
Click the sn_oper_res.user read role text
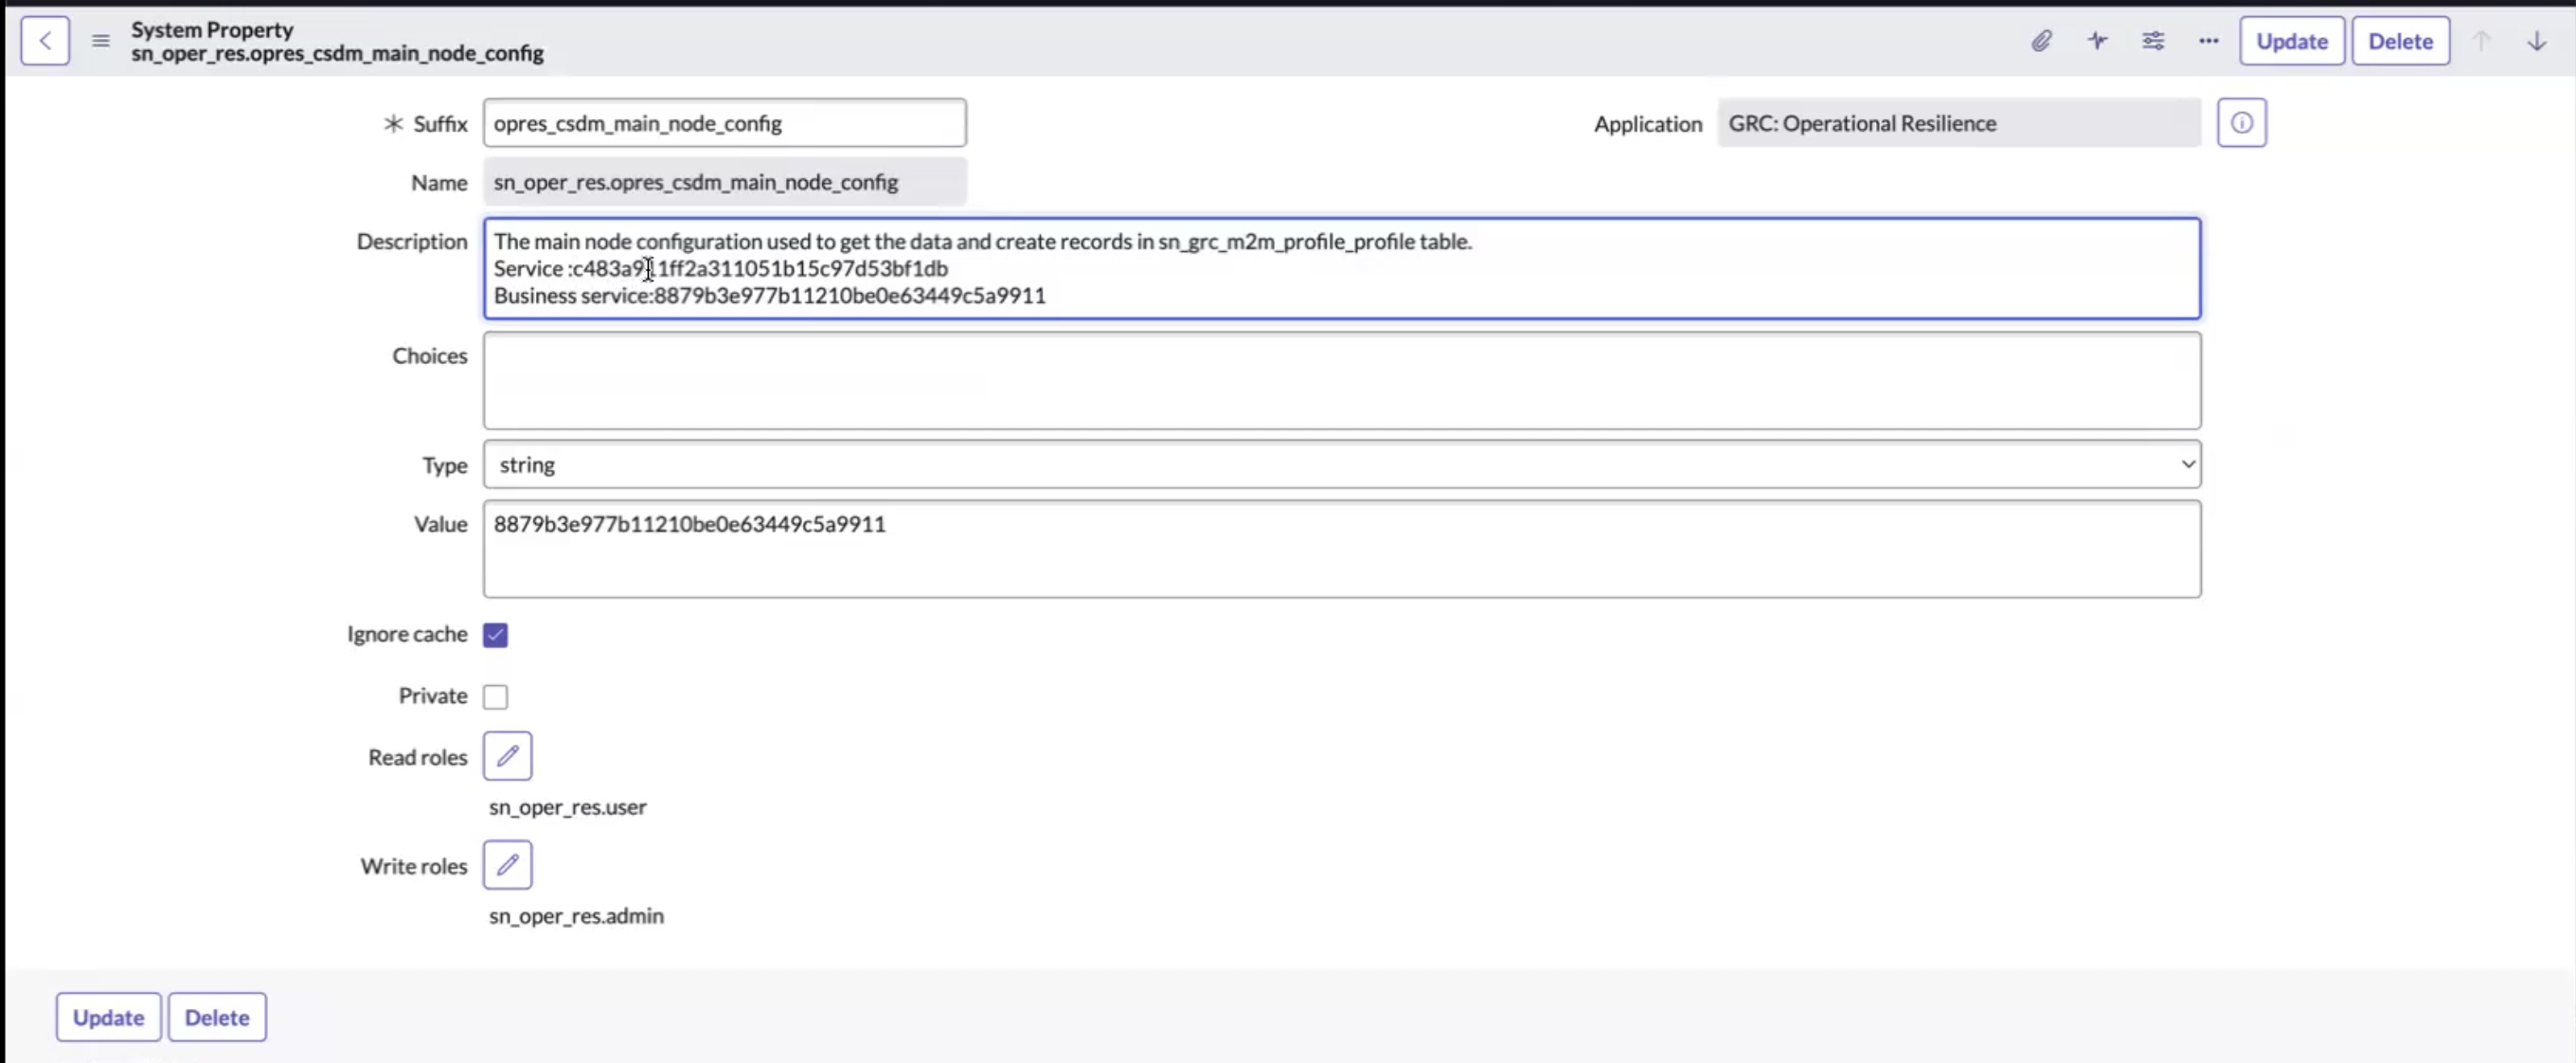pyautogui.click(x=567, y=807)
